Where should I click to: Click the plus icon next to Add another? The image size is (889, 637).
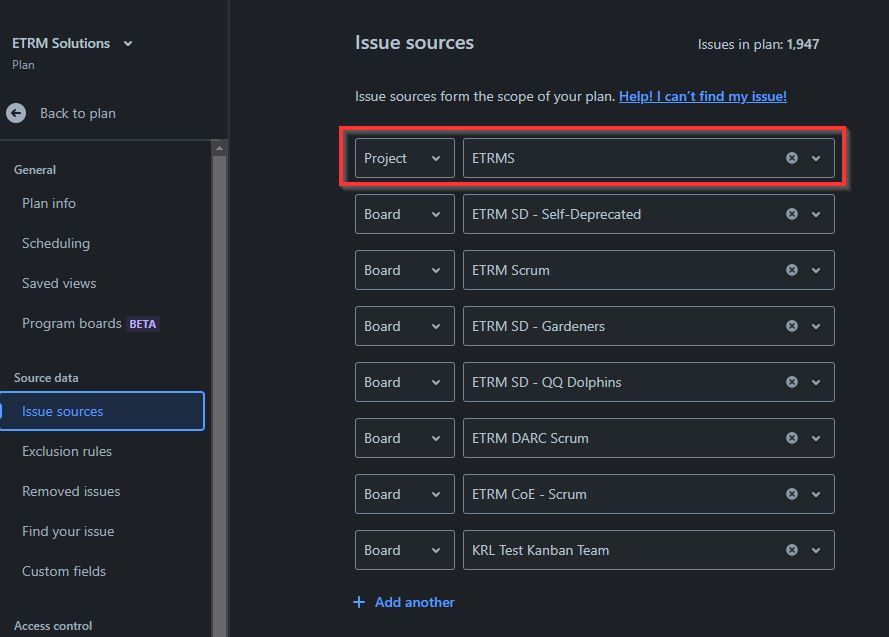[x=359, y=602]
